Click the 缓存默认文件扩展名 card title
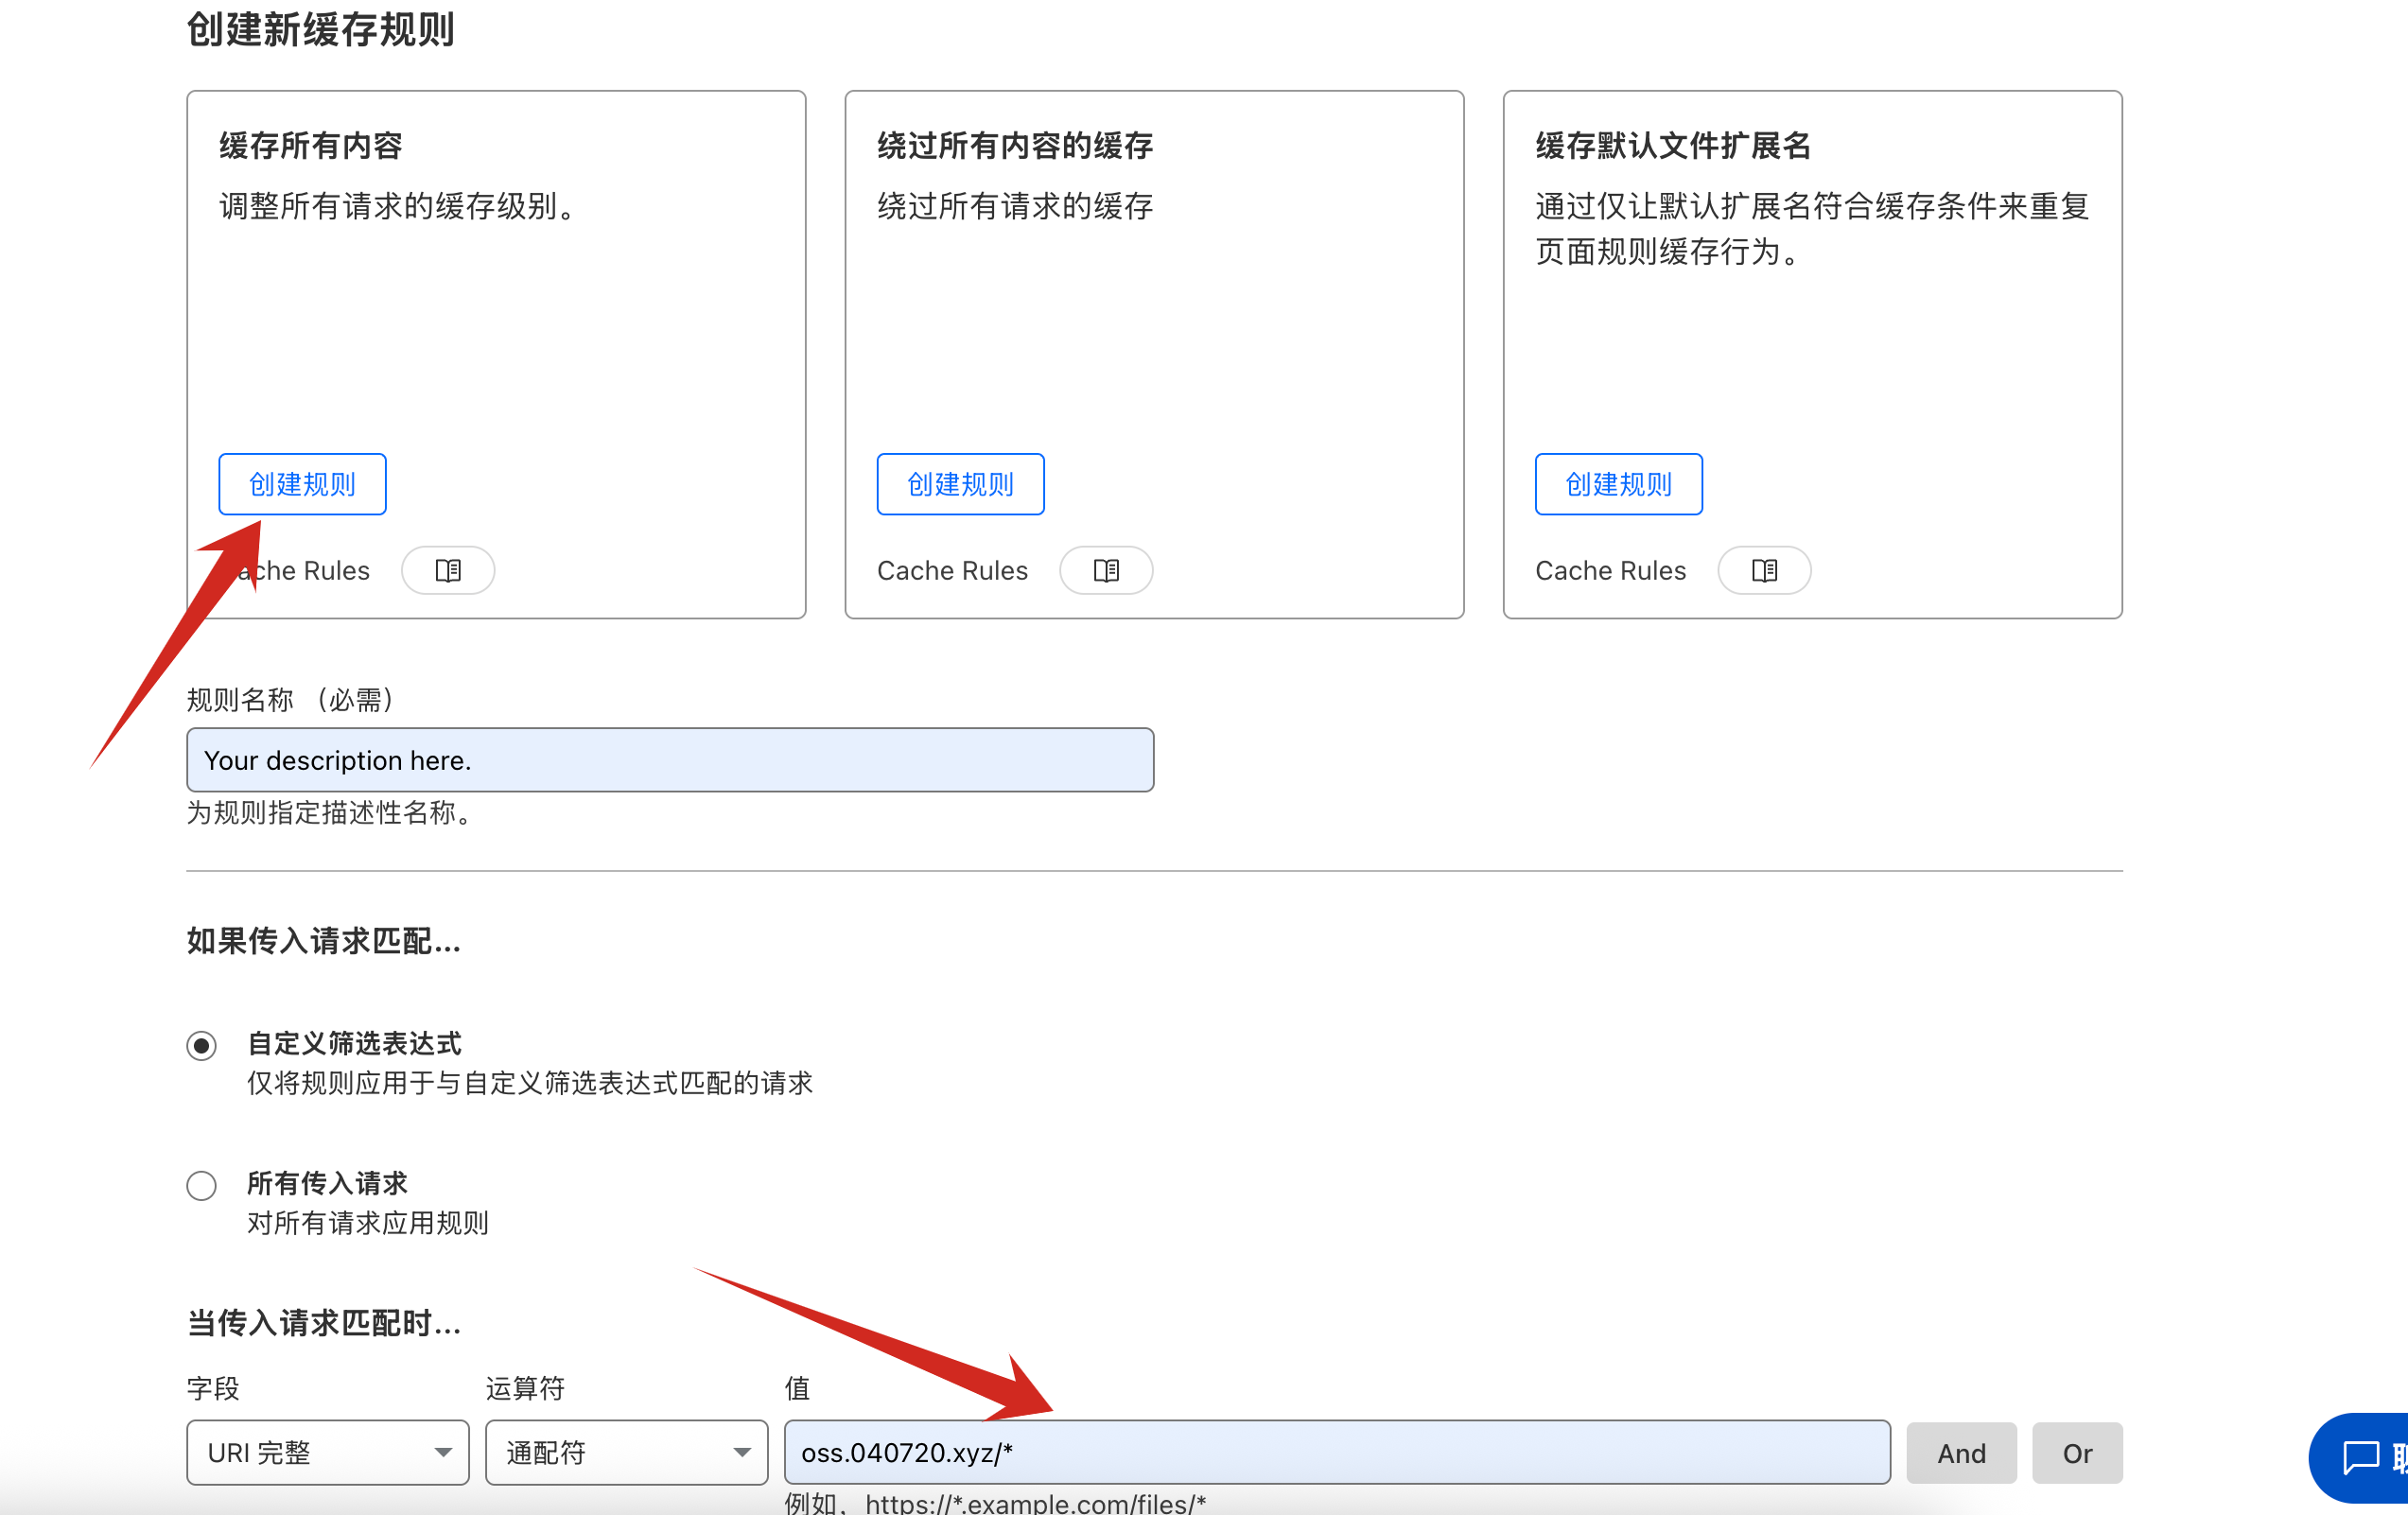 click(1672, 146)
